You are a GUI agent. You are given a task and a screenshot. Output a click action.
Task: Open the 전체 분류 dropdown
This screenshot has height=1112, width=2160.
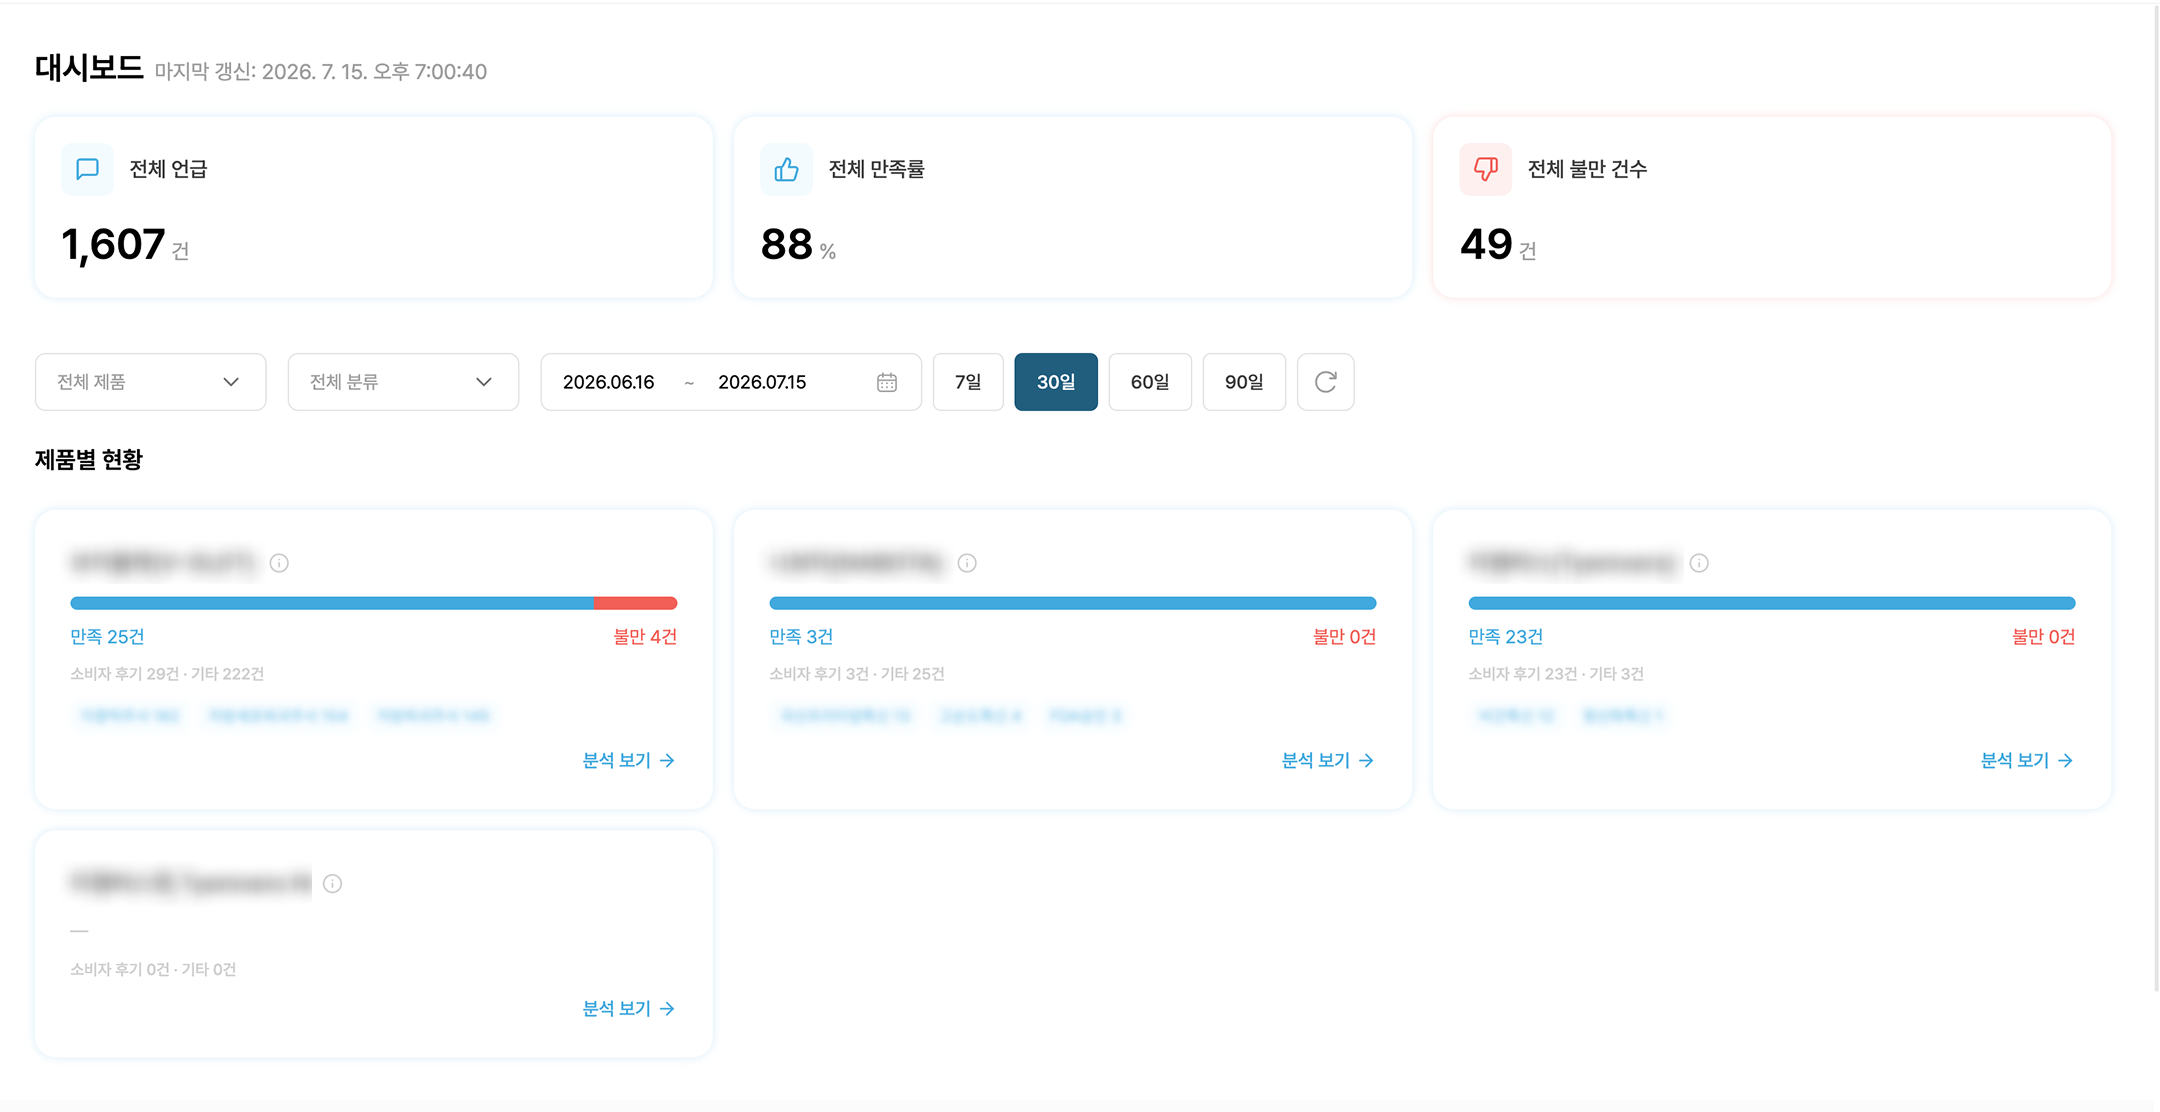403,382
